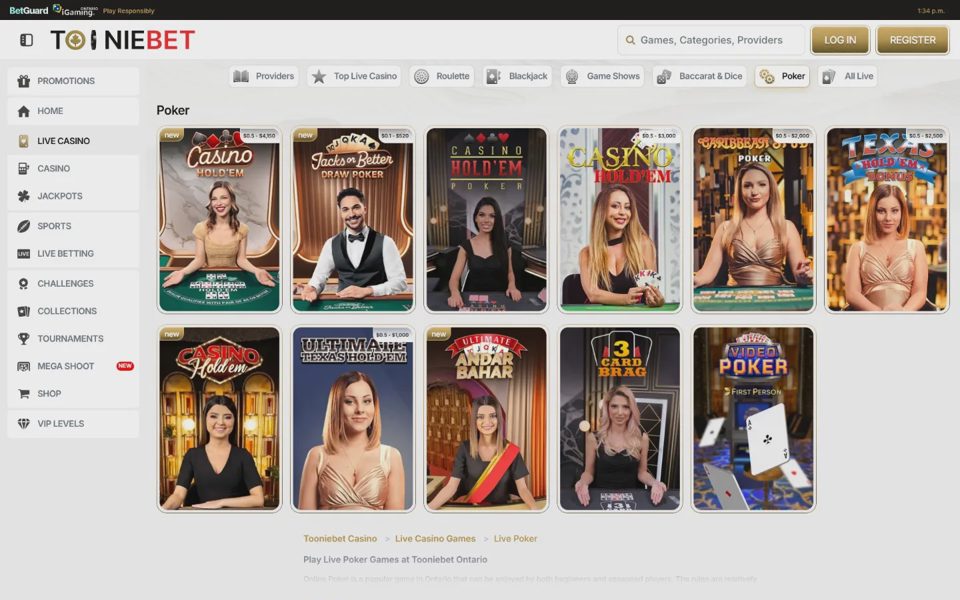Click the VIP Levels diamond icon
This screenshot has width=960, height=600.
click(x=23, y=424)
